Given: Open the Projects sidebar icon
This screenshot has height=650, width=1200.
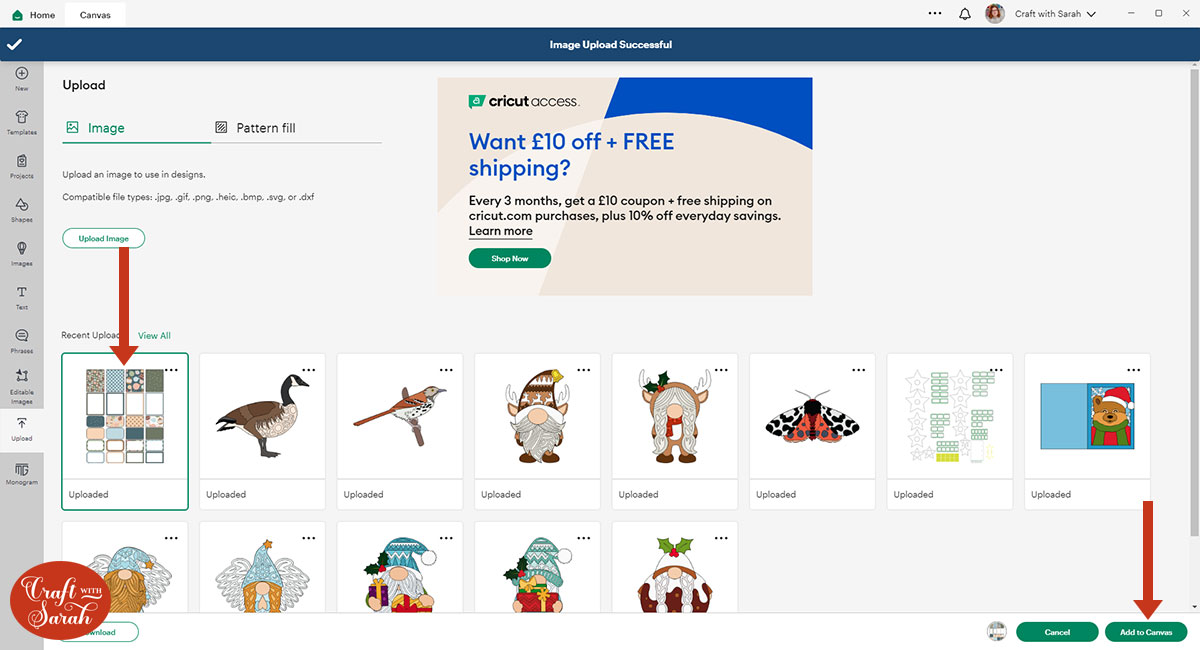Looking at the screenshot, I should tap(22, 166).
